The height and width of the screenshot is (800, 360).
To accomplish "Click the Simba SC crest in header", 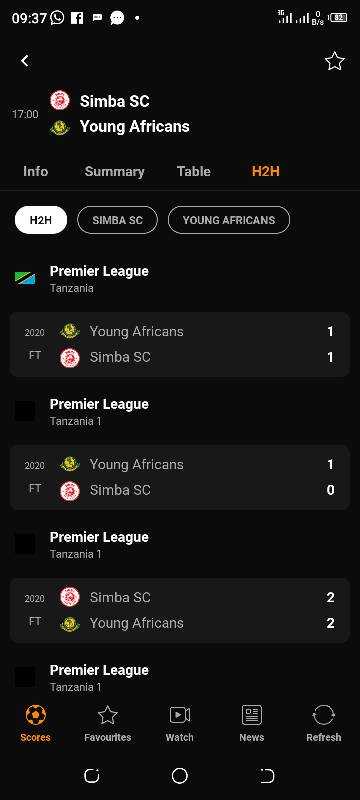I will [60, 101].
